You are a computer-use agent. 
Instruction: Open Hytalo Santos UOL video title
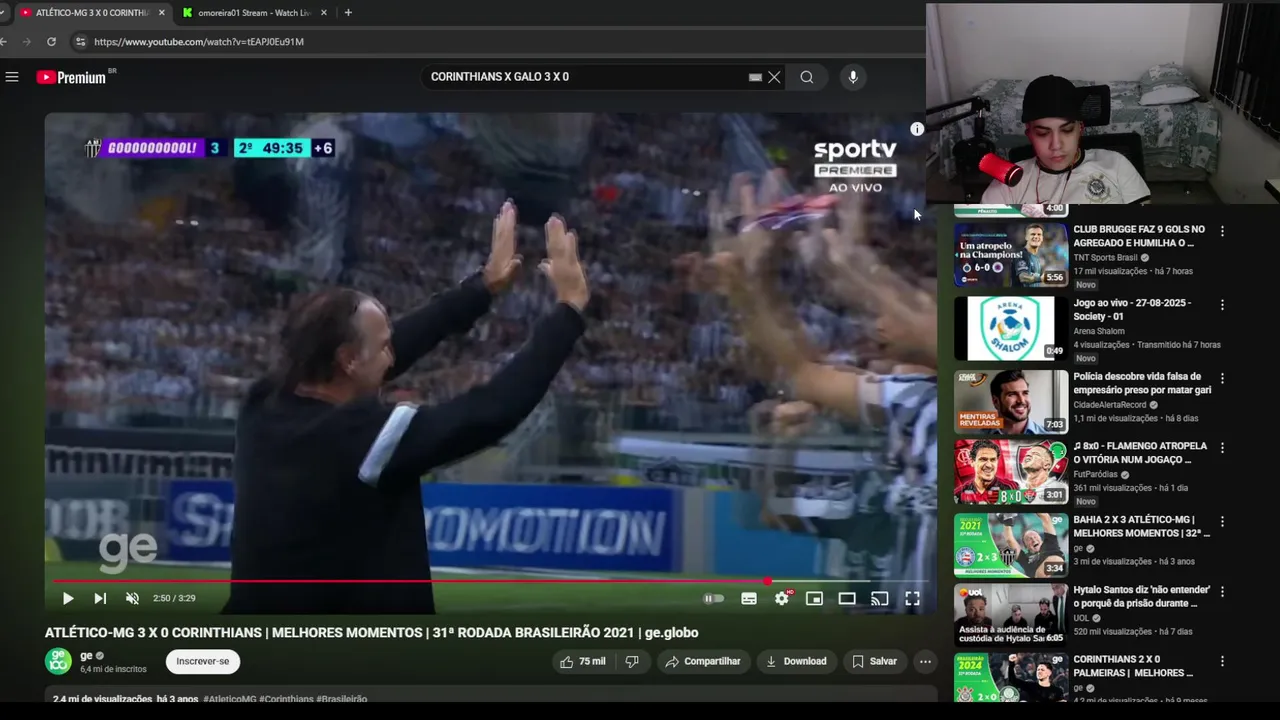tap(1141, 597)
